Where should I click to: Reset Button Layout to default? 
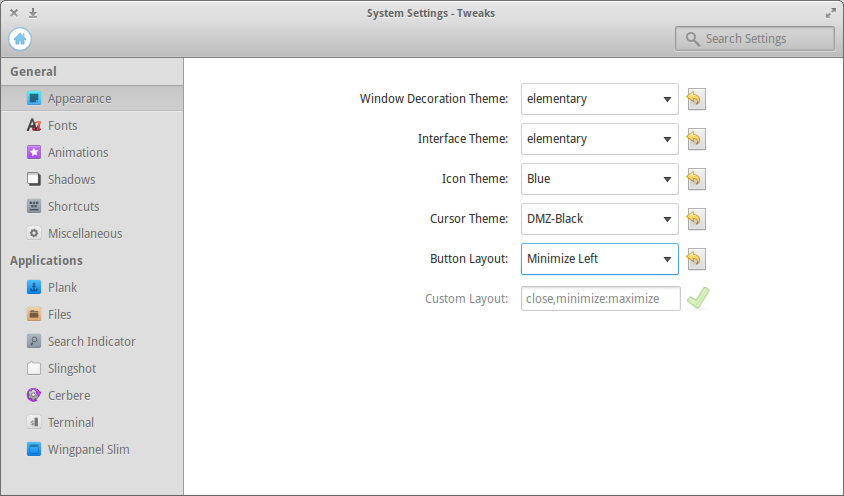tap(695, 259)
